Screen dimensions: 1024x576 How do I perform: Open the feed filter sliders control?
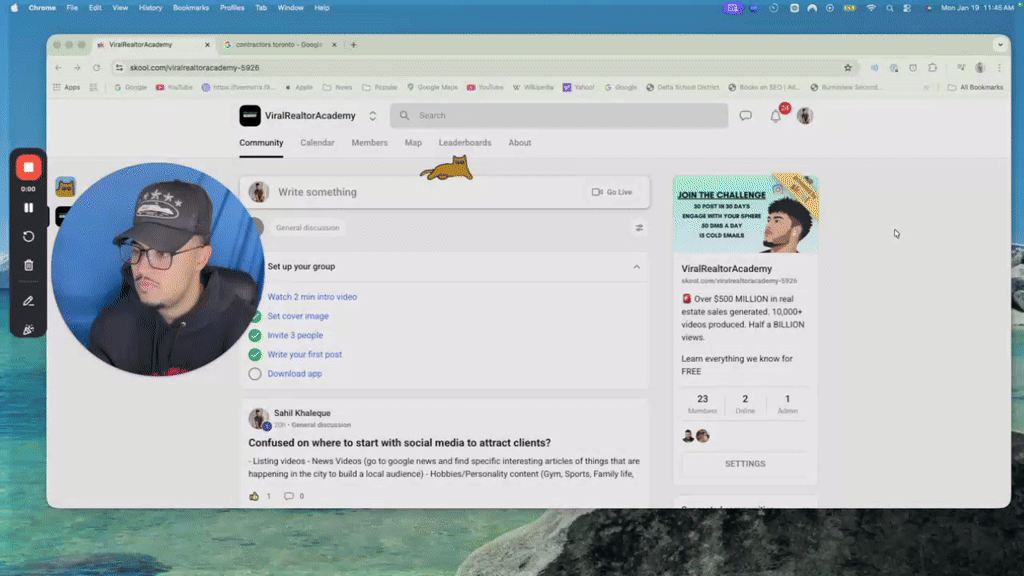[x=640, y=227]
